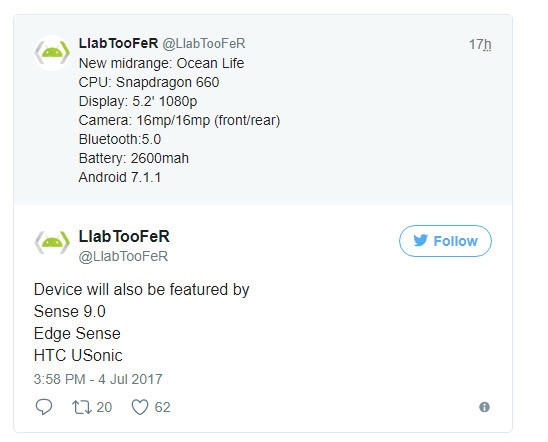The width and height of the screenshot is (548, 442).
Task: Click @LlabTooFeR handle in quoted tweet
Action: pyautogui.click(x=204, y=44)
